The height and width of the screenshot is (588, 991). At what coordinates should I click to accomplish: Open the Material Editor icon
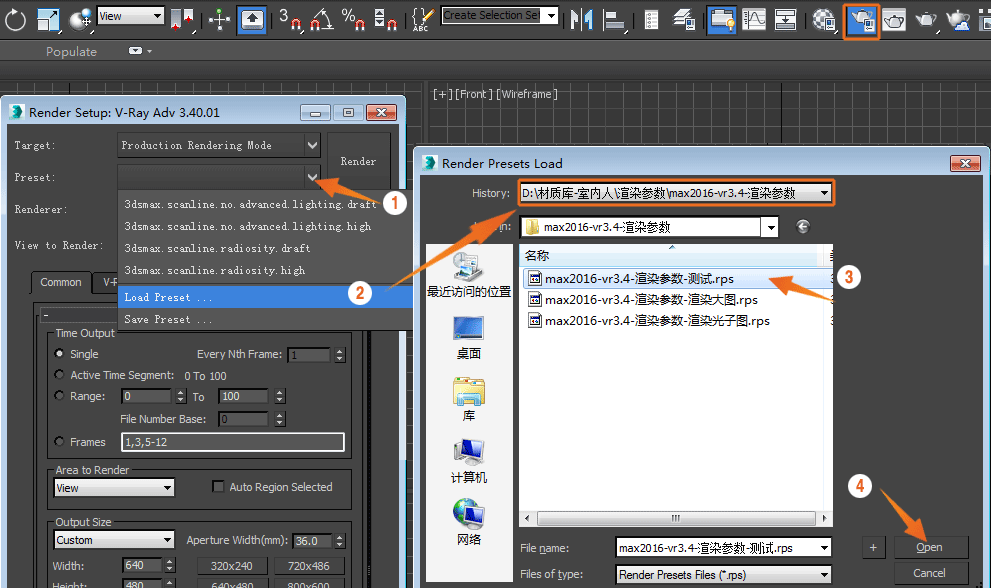tap(824, 20)
